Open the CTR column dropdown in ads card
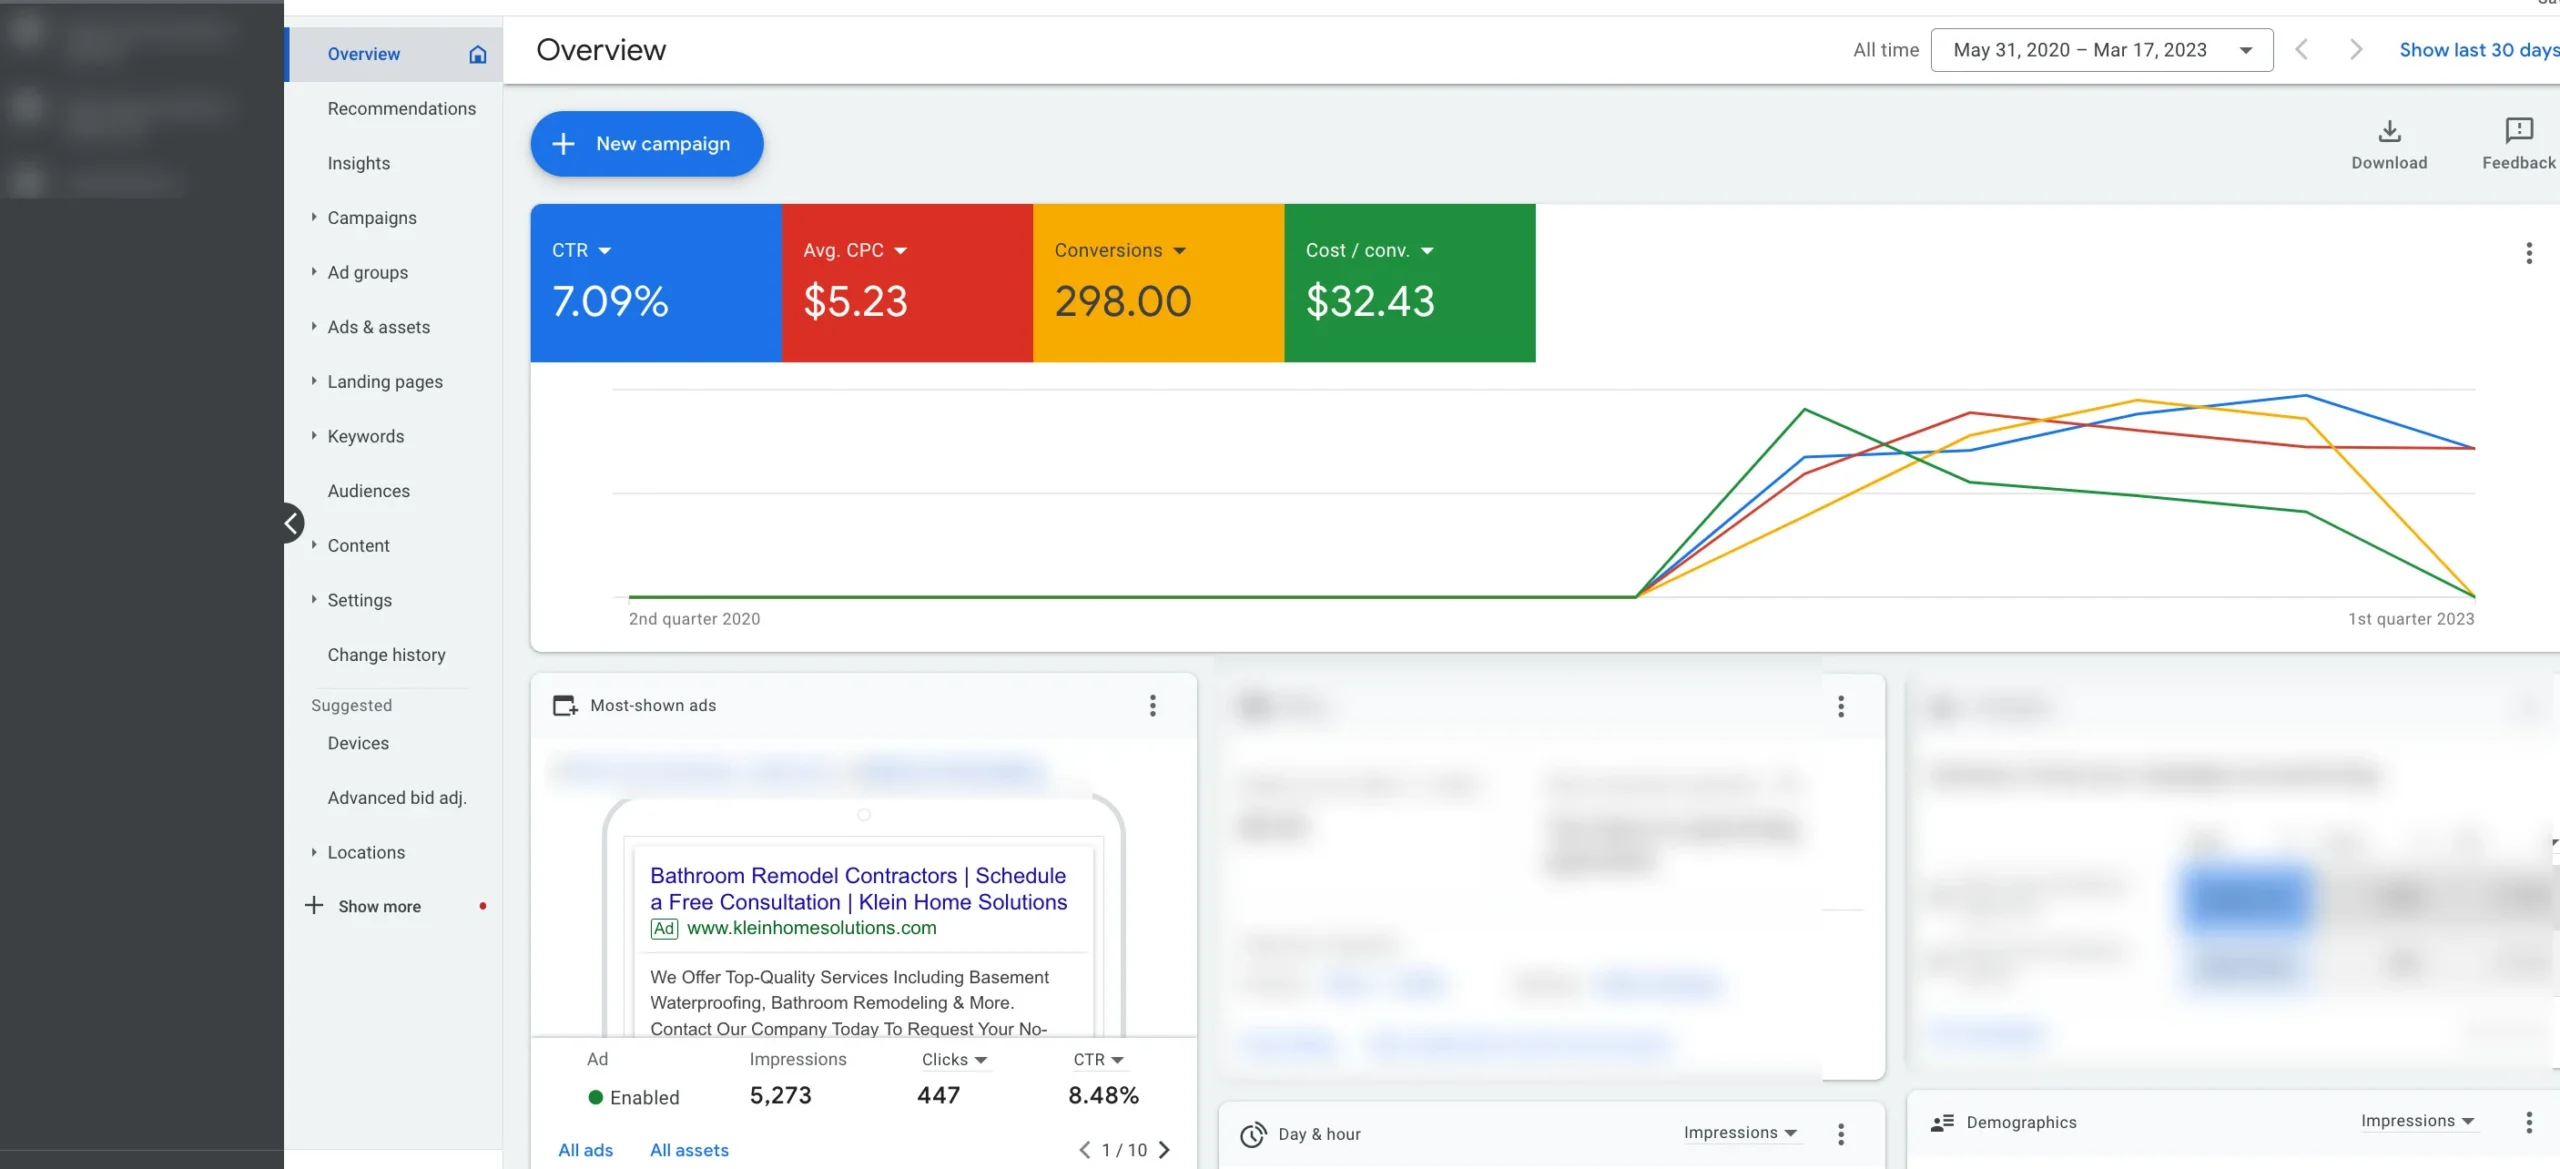The image size is (2560, 1169). pyautogui.click(x=1098, y=1059)
